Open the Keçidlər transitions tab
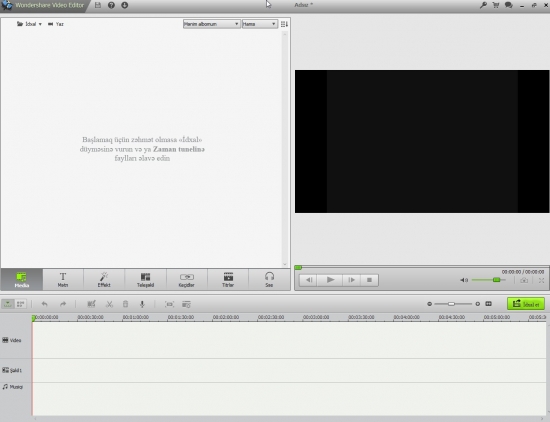Screen dimensions: 550x422 pyautogui.click(x=187, y=280)
